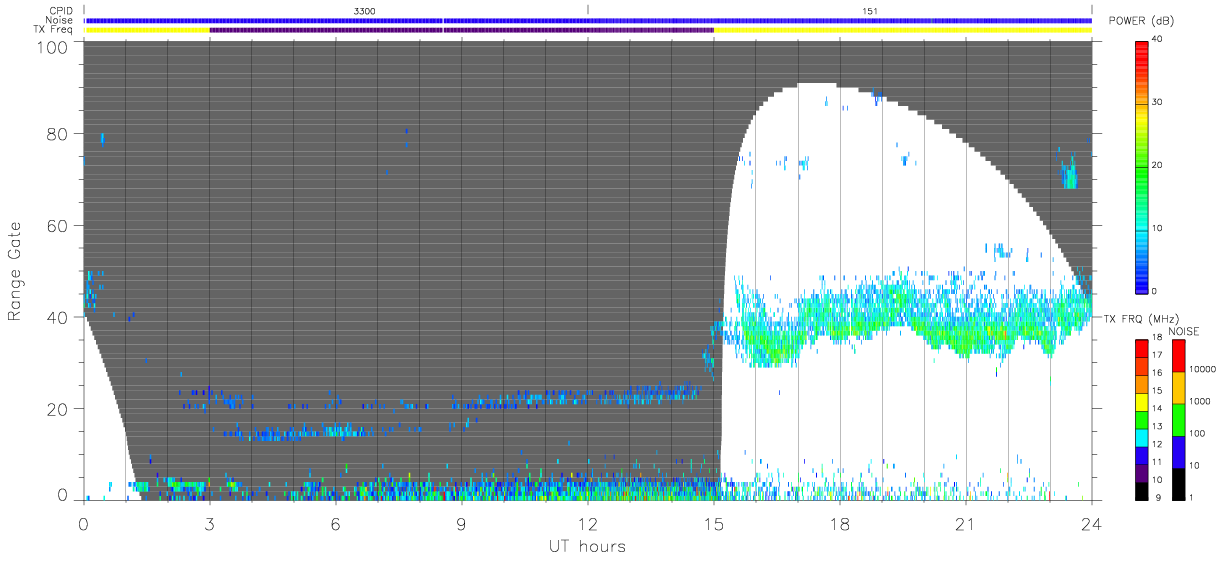Click the '12' tick on UT hours axis
The image size is (1228, 567).
tap(587, 523)
